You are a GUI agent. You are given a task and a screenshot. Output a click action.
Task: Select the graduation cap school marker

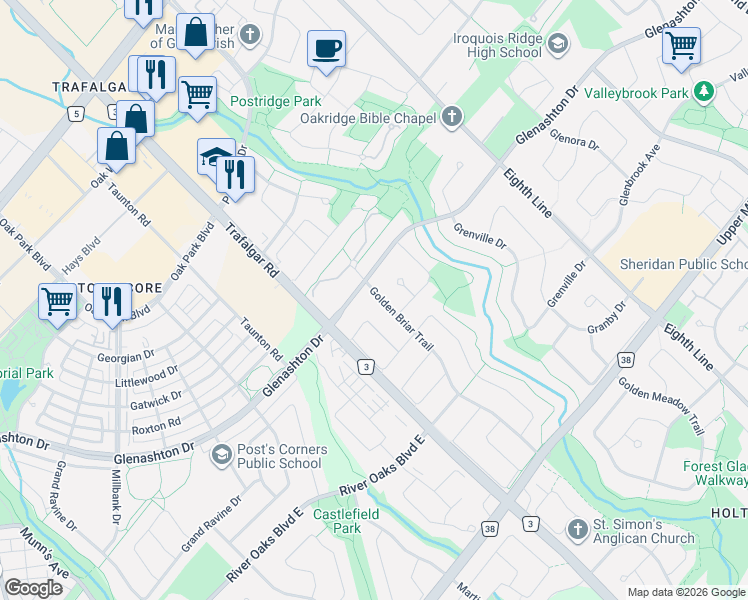(213, 155)
